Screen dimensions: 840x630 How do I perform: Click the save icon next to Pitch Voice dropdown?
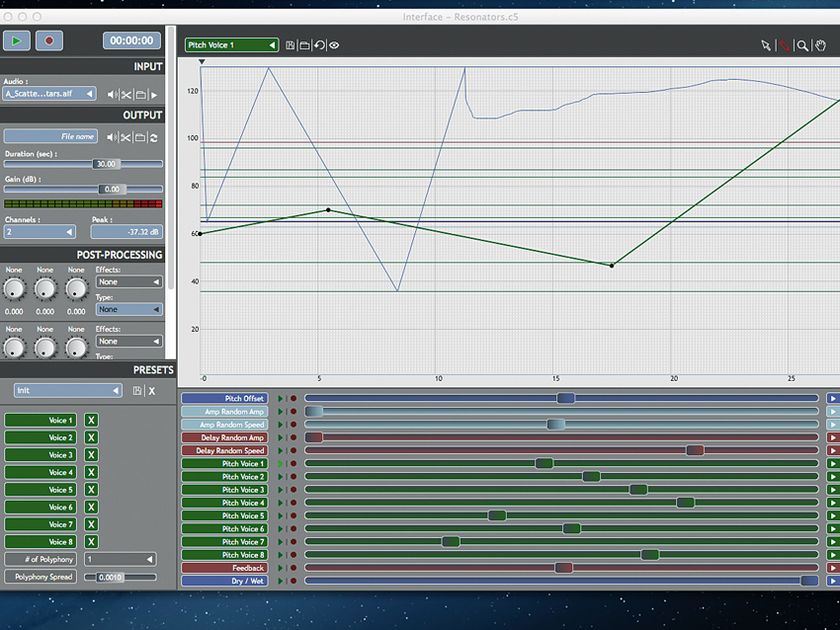tap(289, 45)
